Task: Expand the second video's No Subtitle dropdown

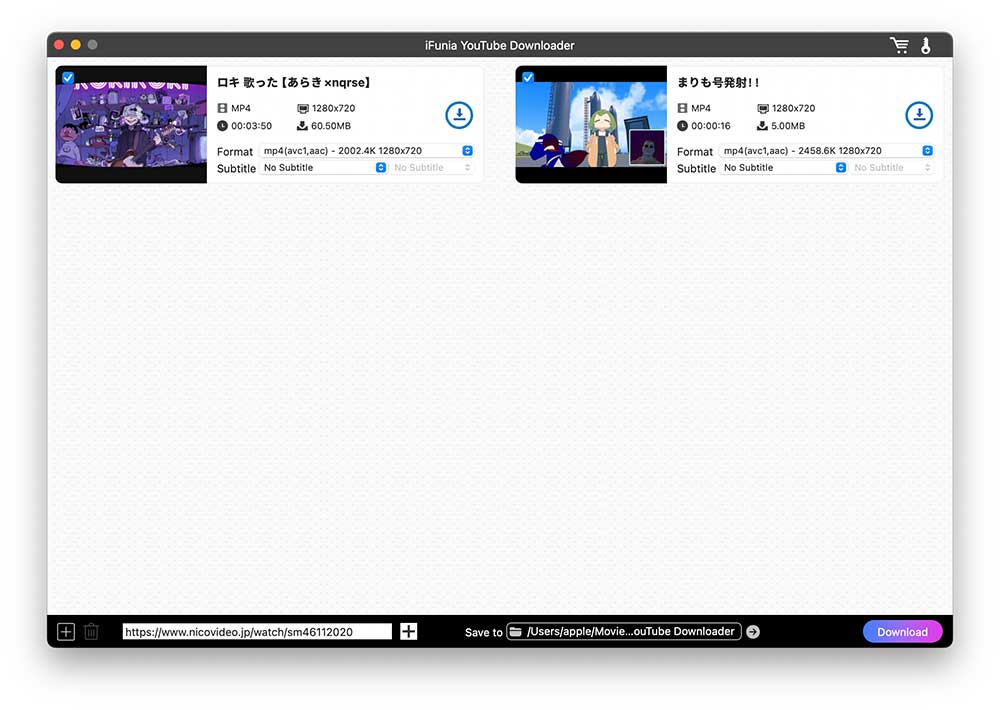Action: tap(784, 168)
